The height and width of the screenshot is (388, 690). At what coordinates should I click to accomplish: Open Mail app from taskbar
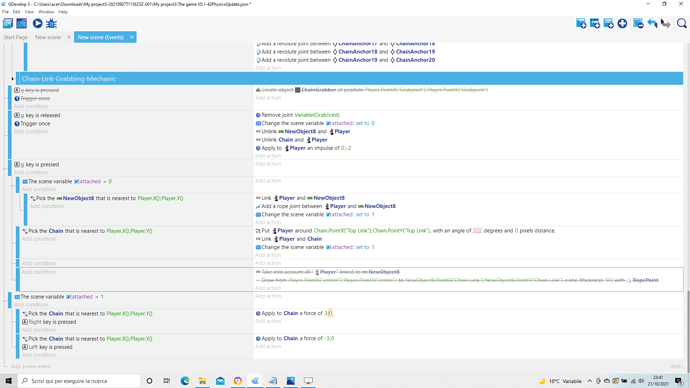pos(220,381)
